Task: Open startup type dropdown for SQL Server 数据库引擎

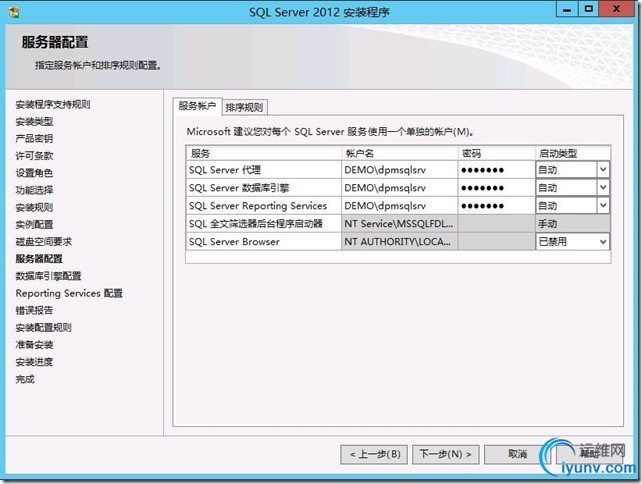Action: point(603,188)
